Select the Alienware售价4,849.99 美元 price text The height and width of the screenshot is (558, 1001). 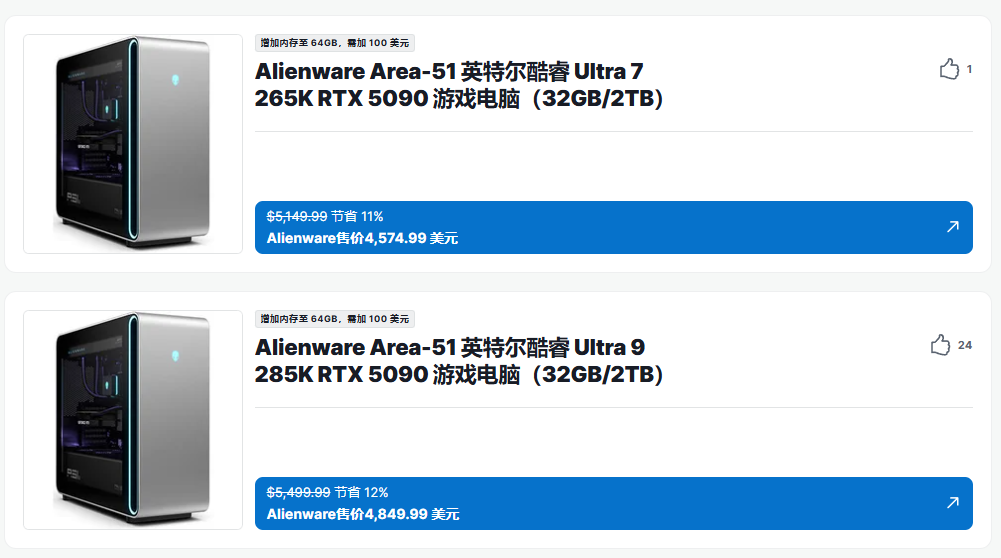coord(363,515)
